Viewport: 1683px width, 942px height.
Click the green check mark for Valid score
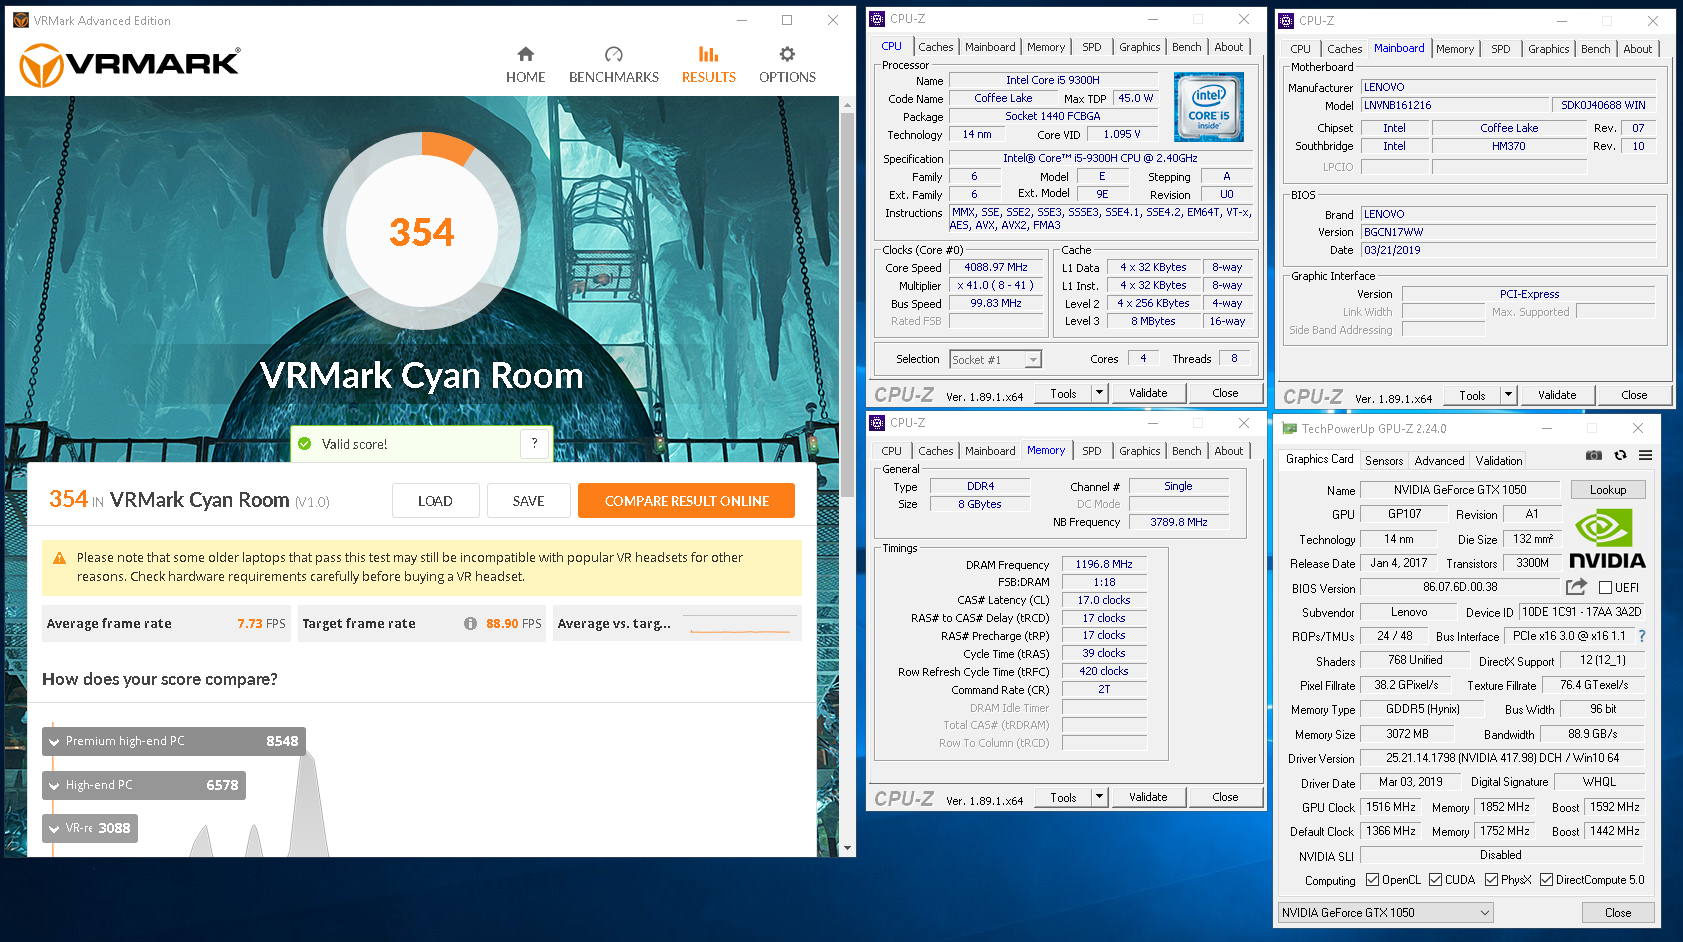(305, 443)
